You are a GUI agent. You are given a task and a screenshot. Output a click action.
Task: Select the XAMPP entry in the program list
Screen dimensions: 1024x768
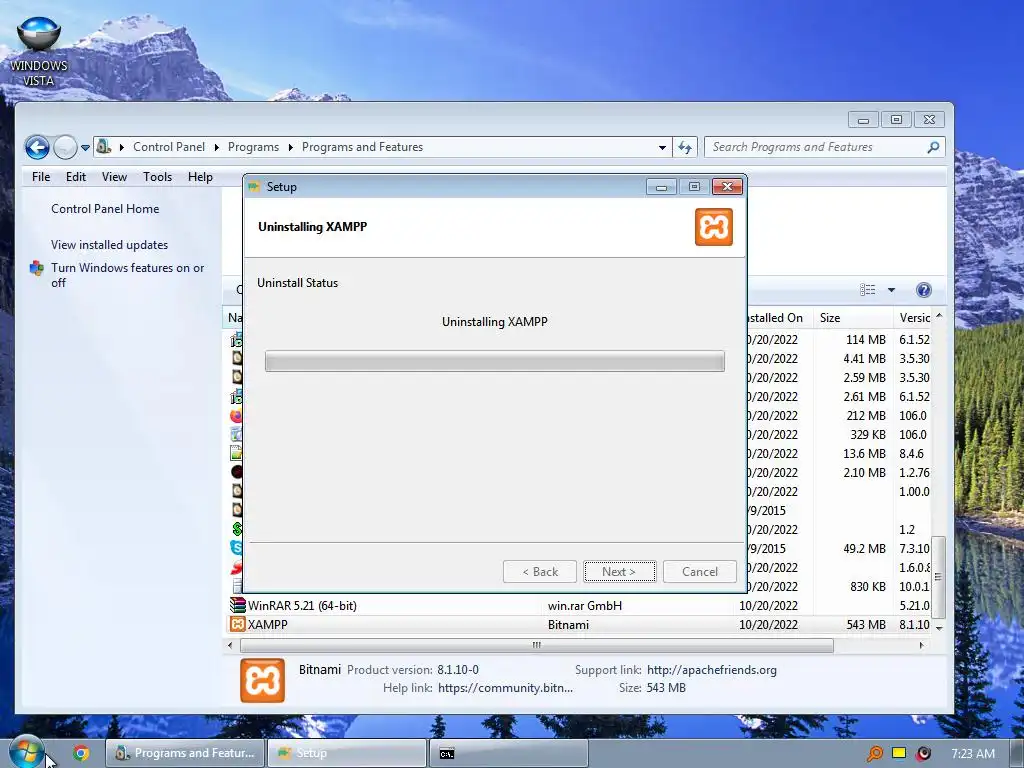point(579,625)
